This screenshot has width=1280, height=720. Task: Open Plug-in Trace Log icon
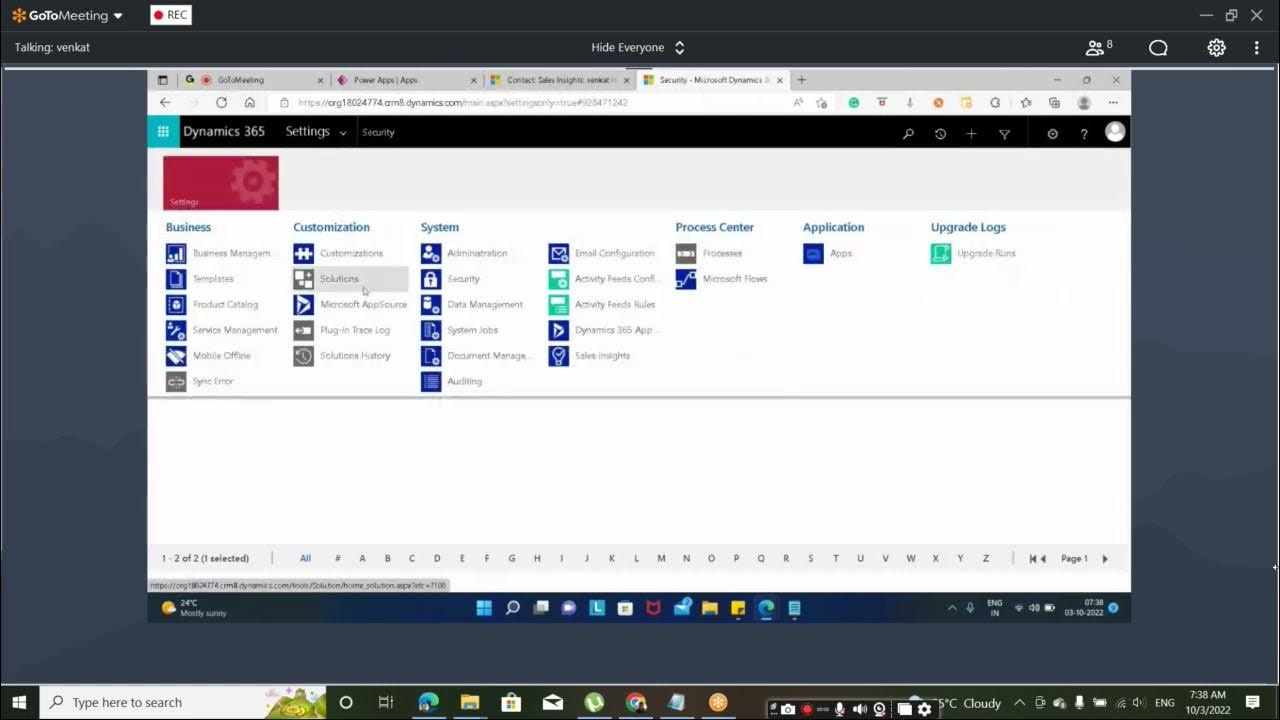coord(303,330)
